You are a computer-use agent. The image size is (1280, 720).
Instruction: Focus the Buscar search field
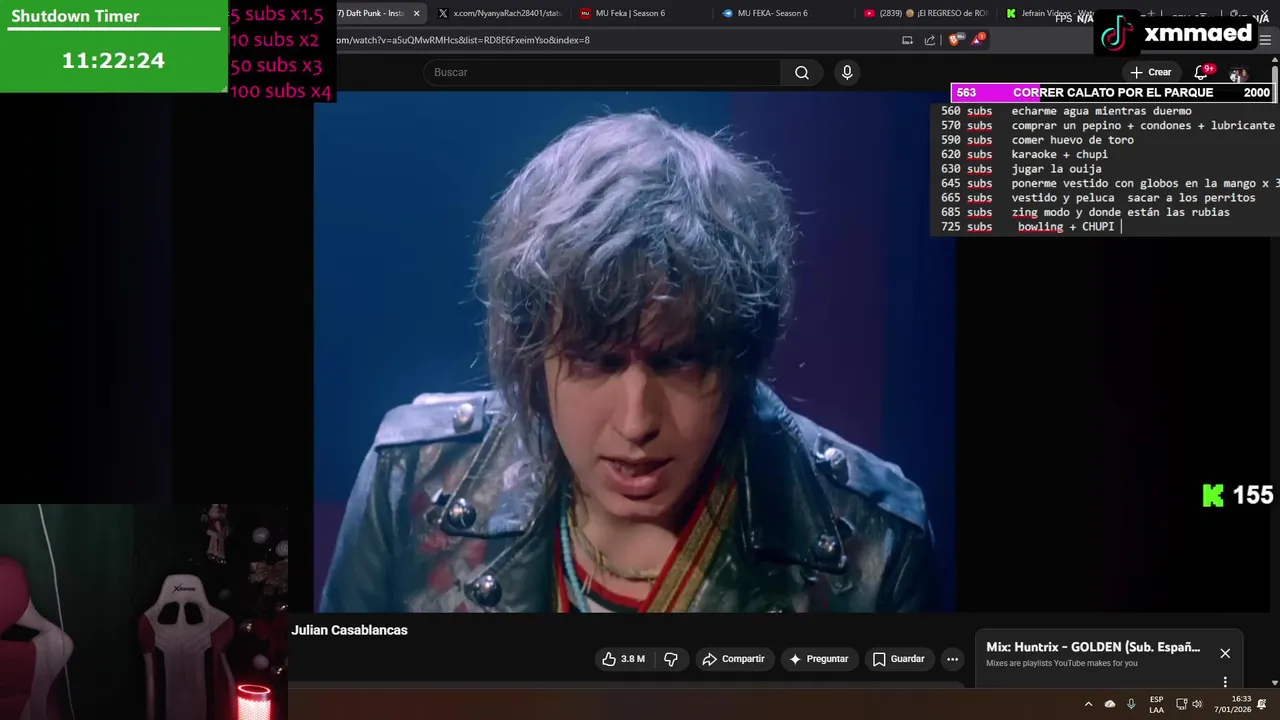click(x=602, y=72)
